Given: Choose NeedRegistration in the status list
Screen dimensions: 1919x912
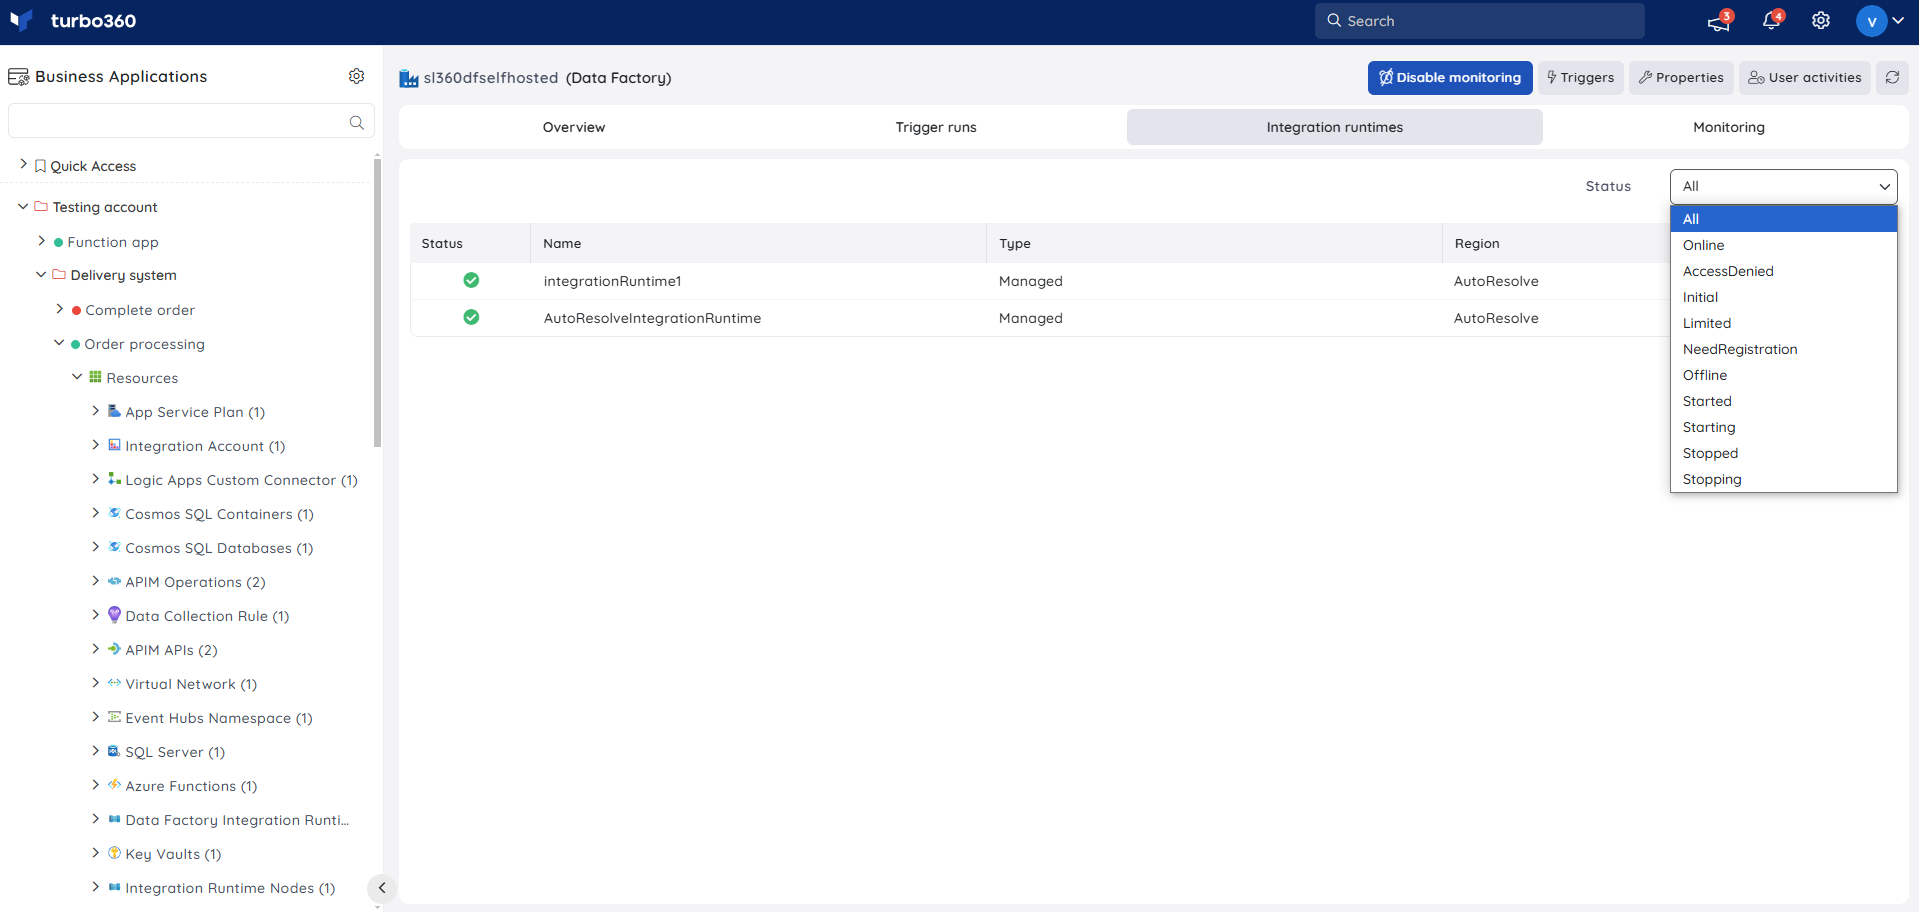Looking at the screenshot, I should click(x=1783, y=349).
